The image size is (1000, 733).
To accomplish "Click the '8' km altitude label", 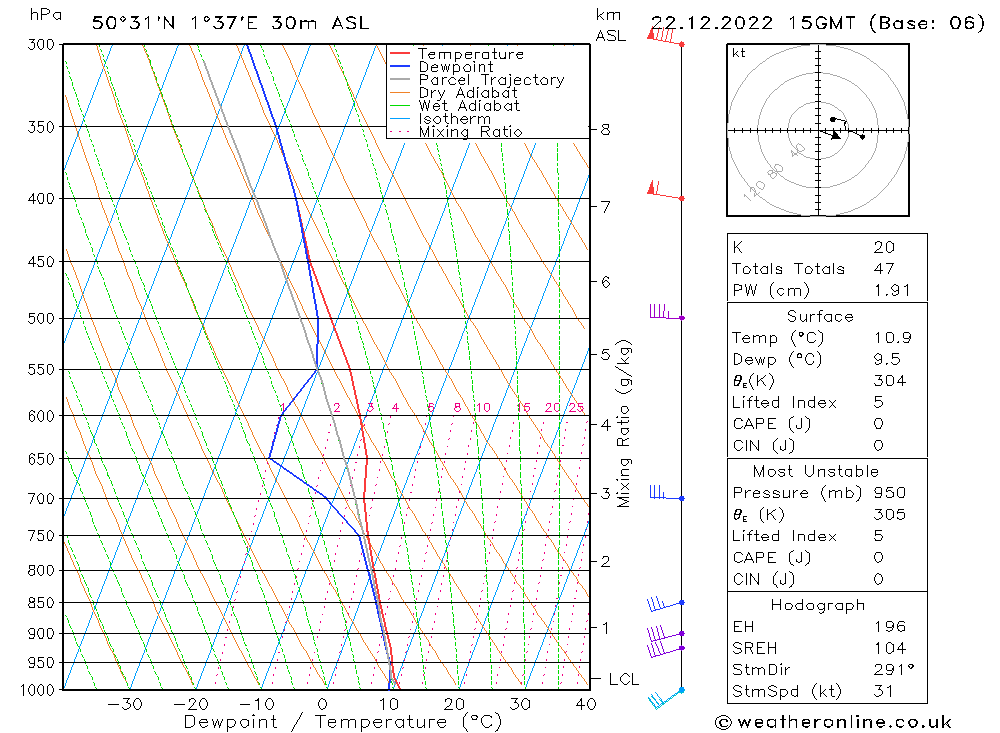I will pyautogui.click(x=605, y=130).
